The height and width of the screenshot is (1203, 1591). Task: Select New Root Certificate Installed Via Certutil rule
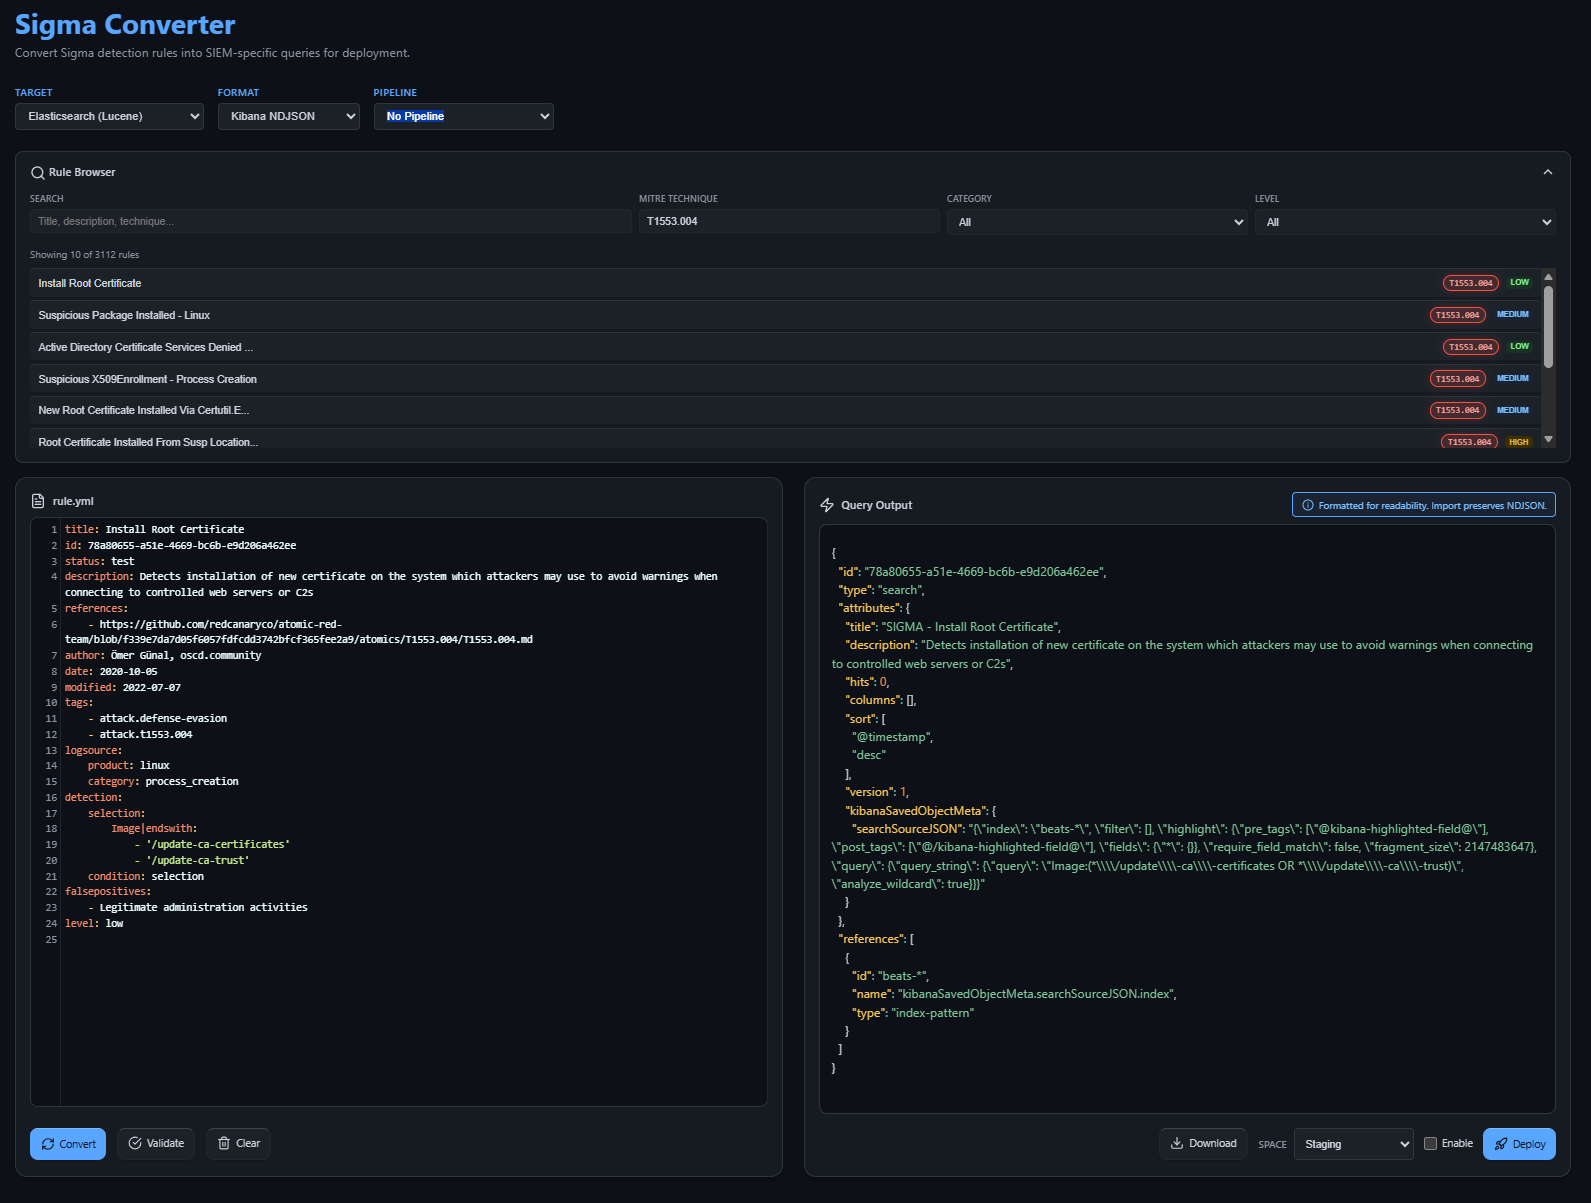point(144,411)
